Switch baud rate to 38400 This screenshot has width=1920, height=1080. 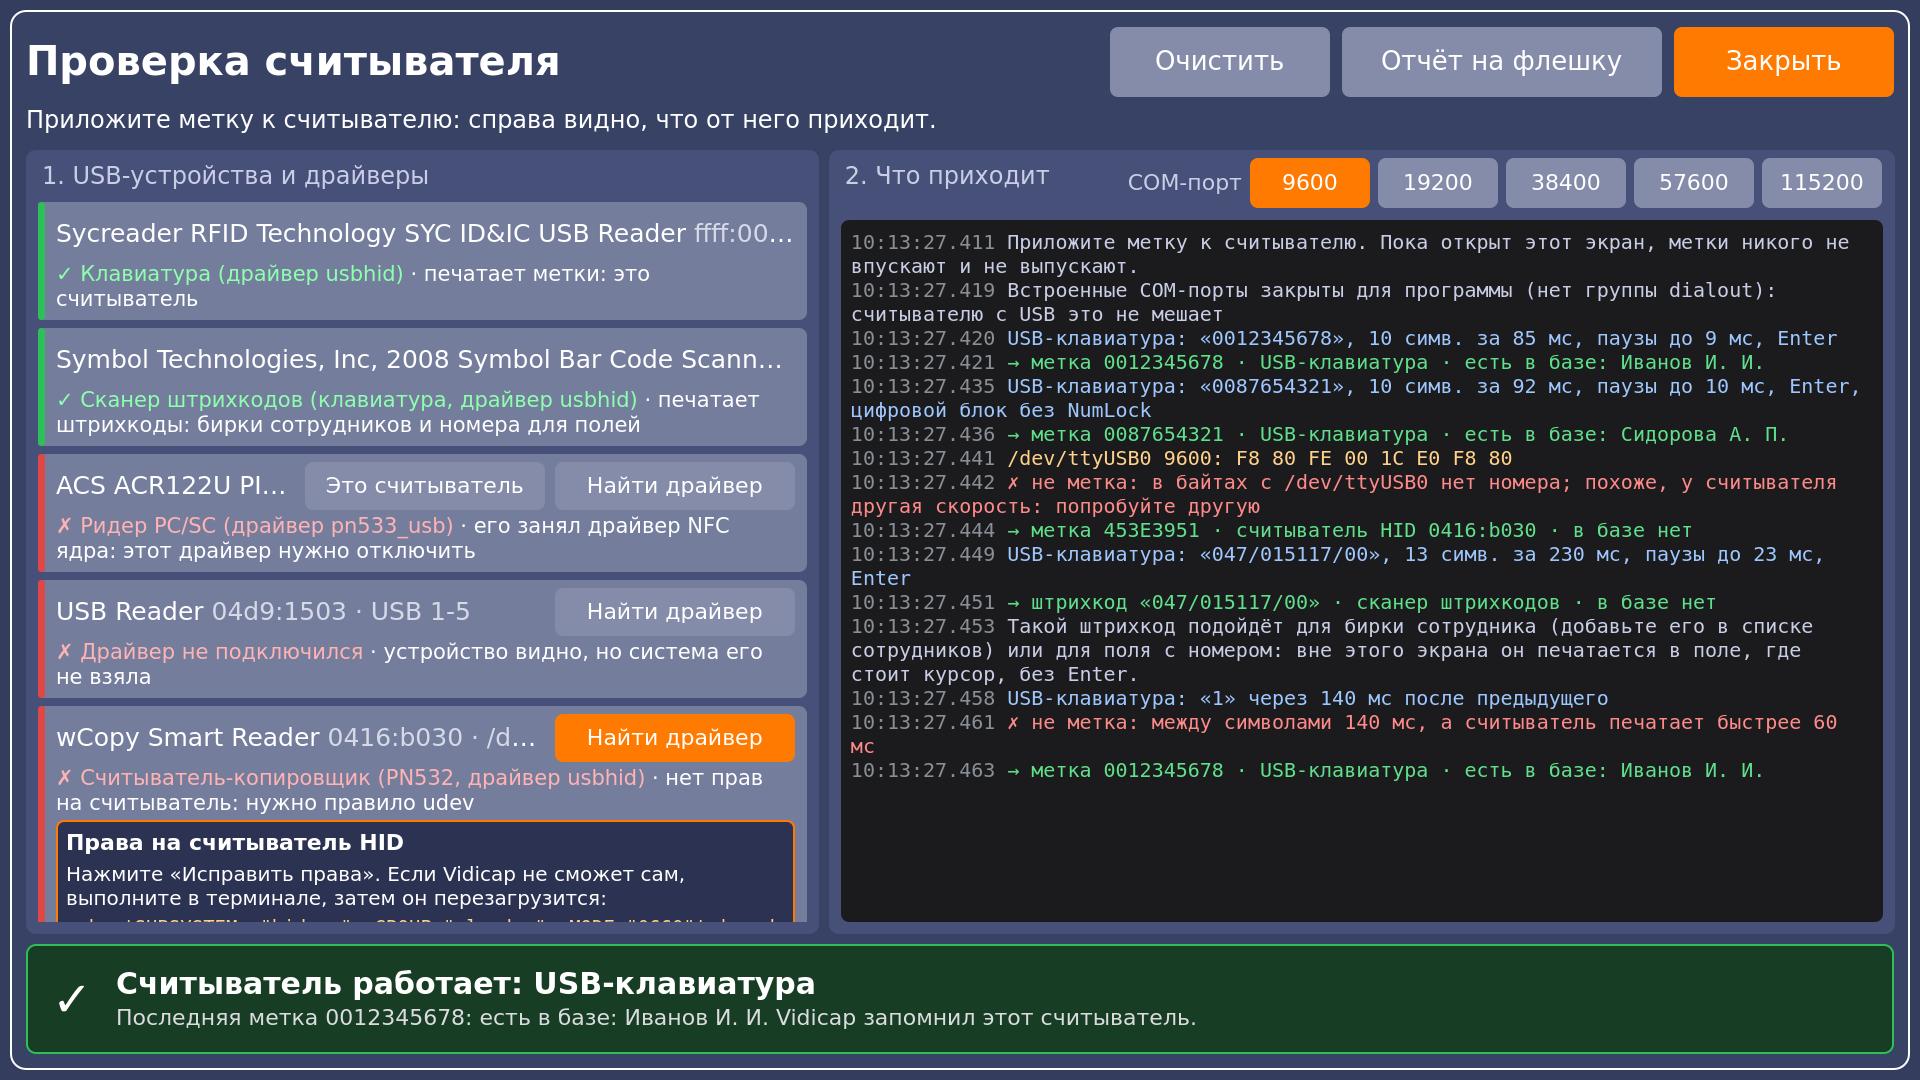tap(1565, 183)
